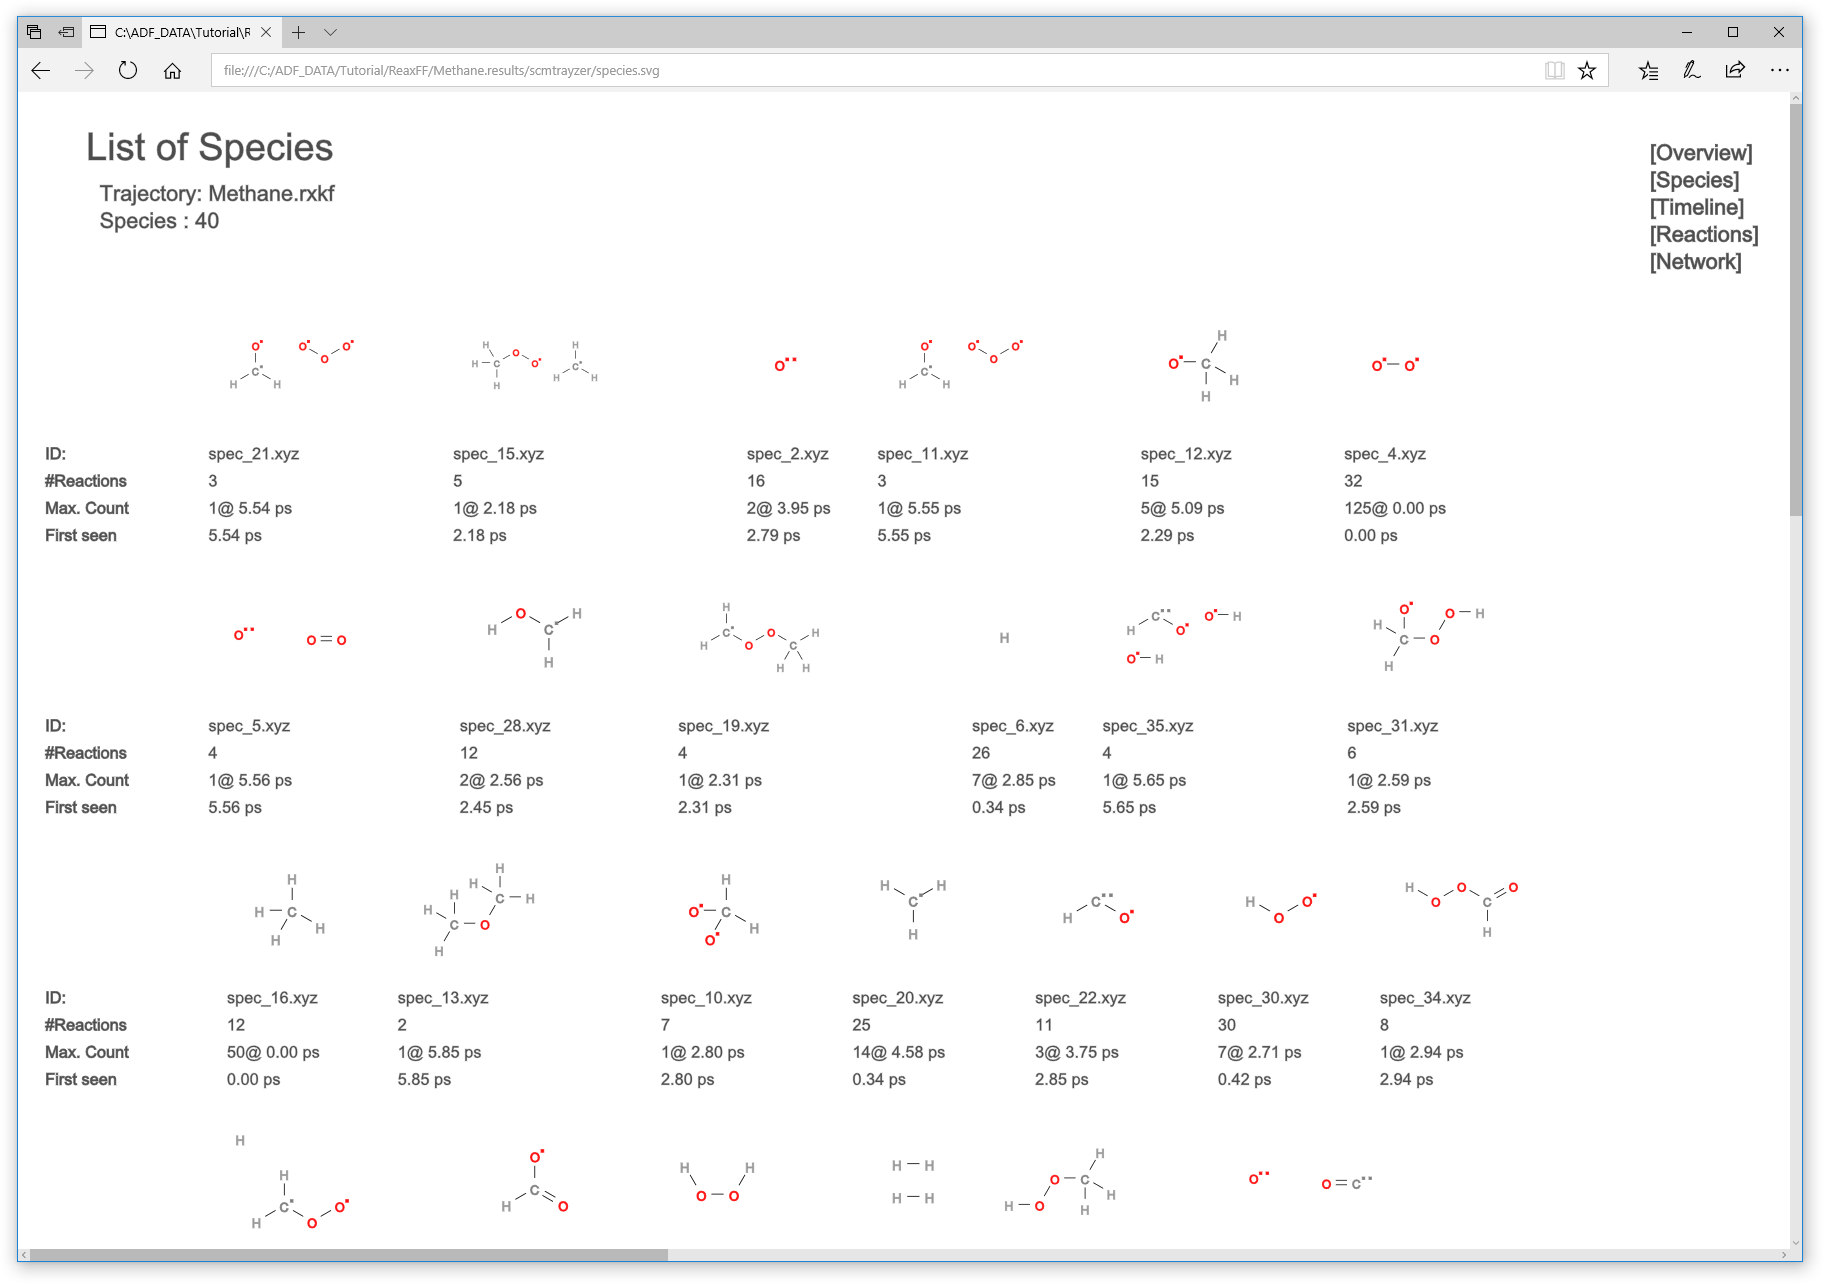Share this page via share icon

point(1736,70)
